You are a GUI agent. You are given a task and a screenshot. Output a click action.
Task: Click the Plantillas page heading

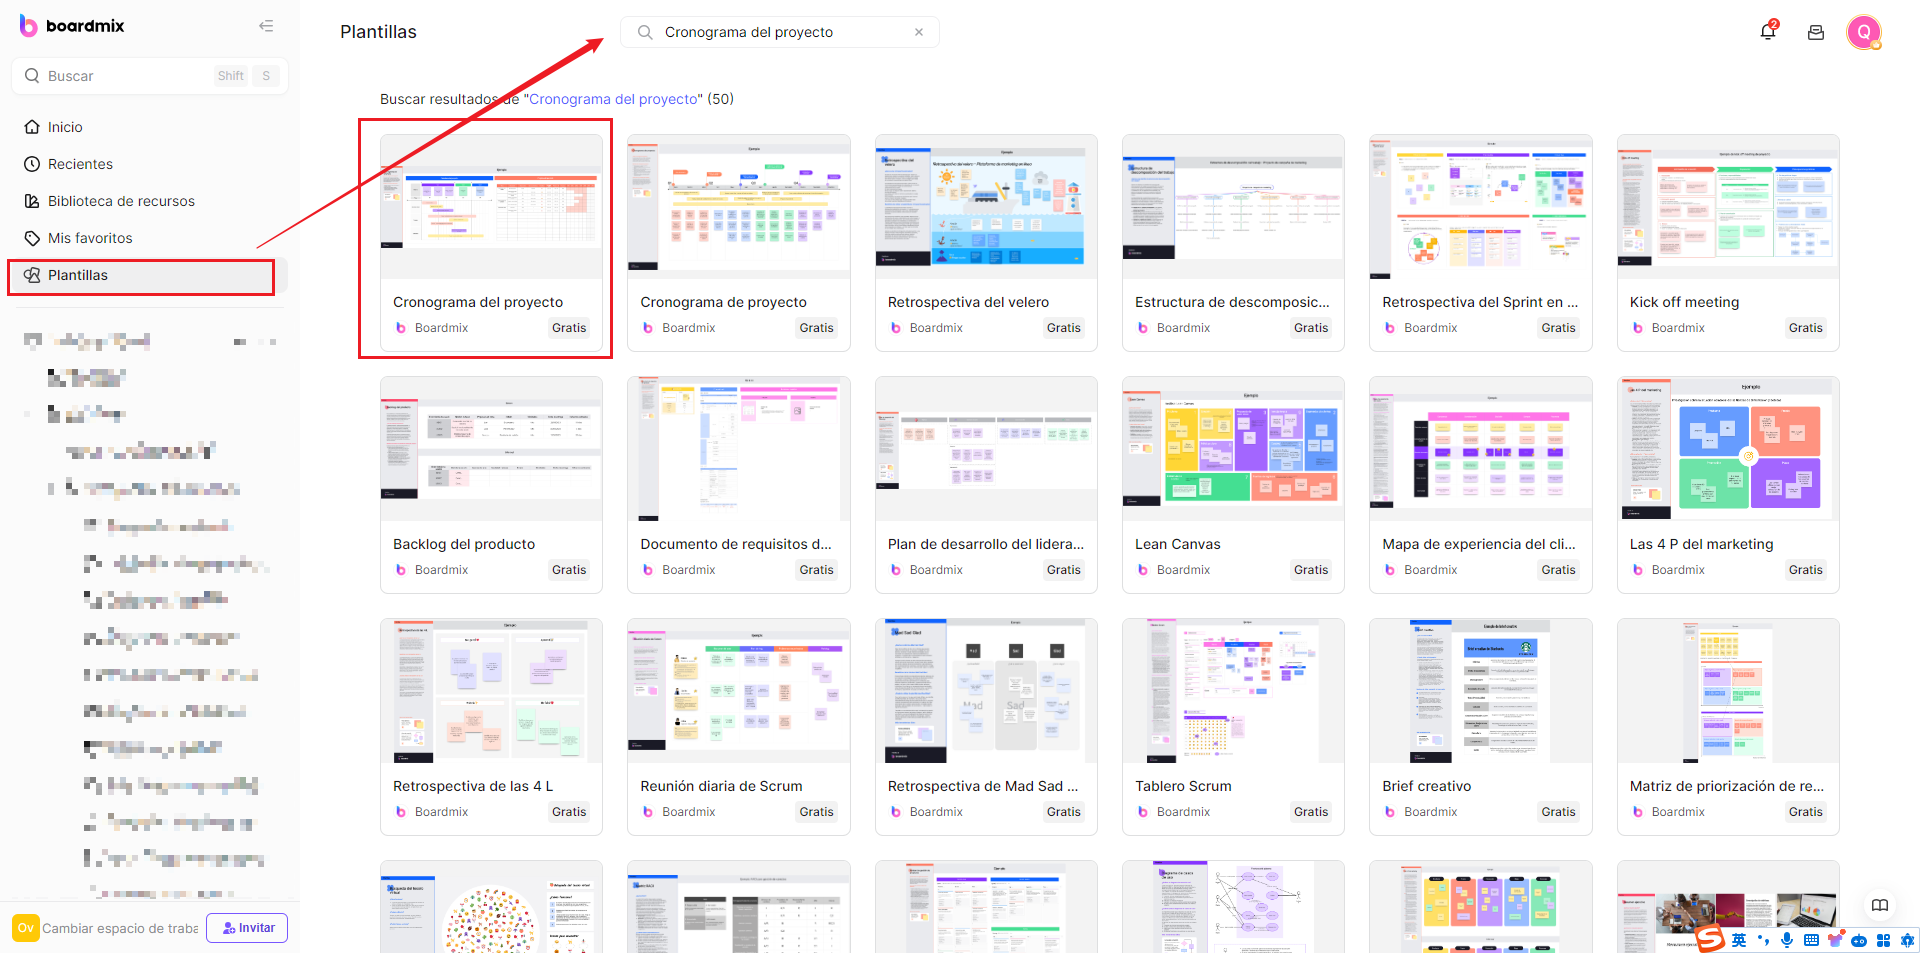(x=378, y=32)
